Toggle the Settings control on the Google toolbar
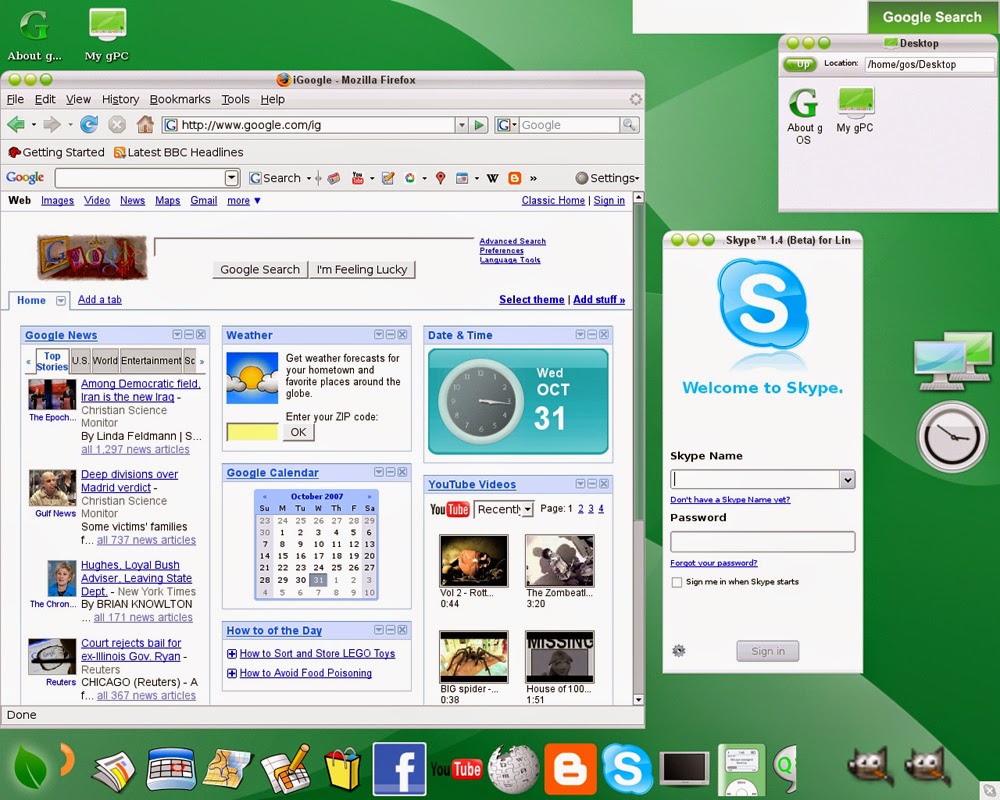 (606, 178)
